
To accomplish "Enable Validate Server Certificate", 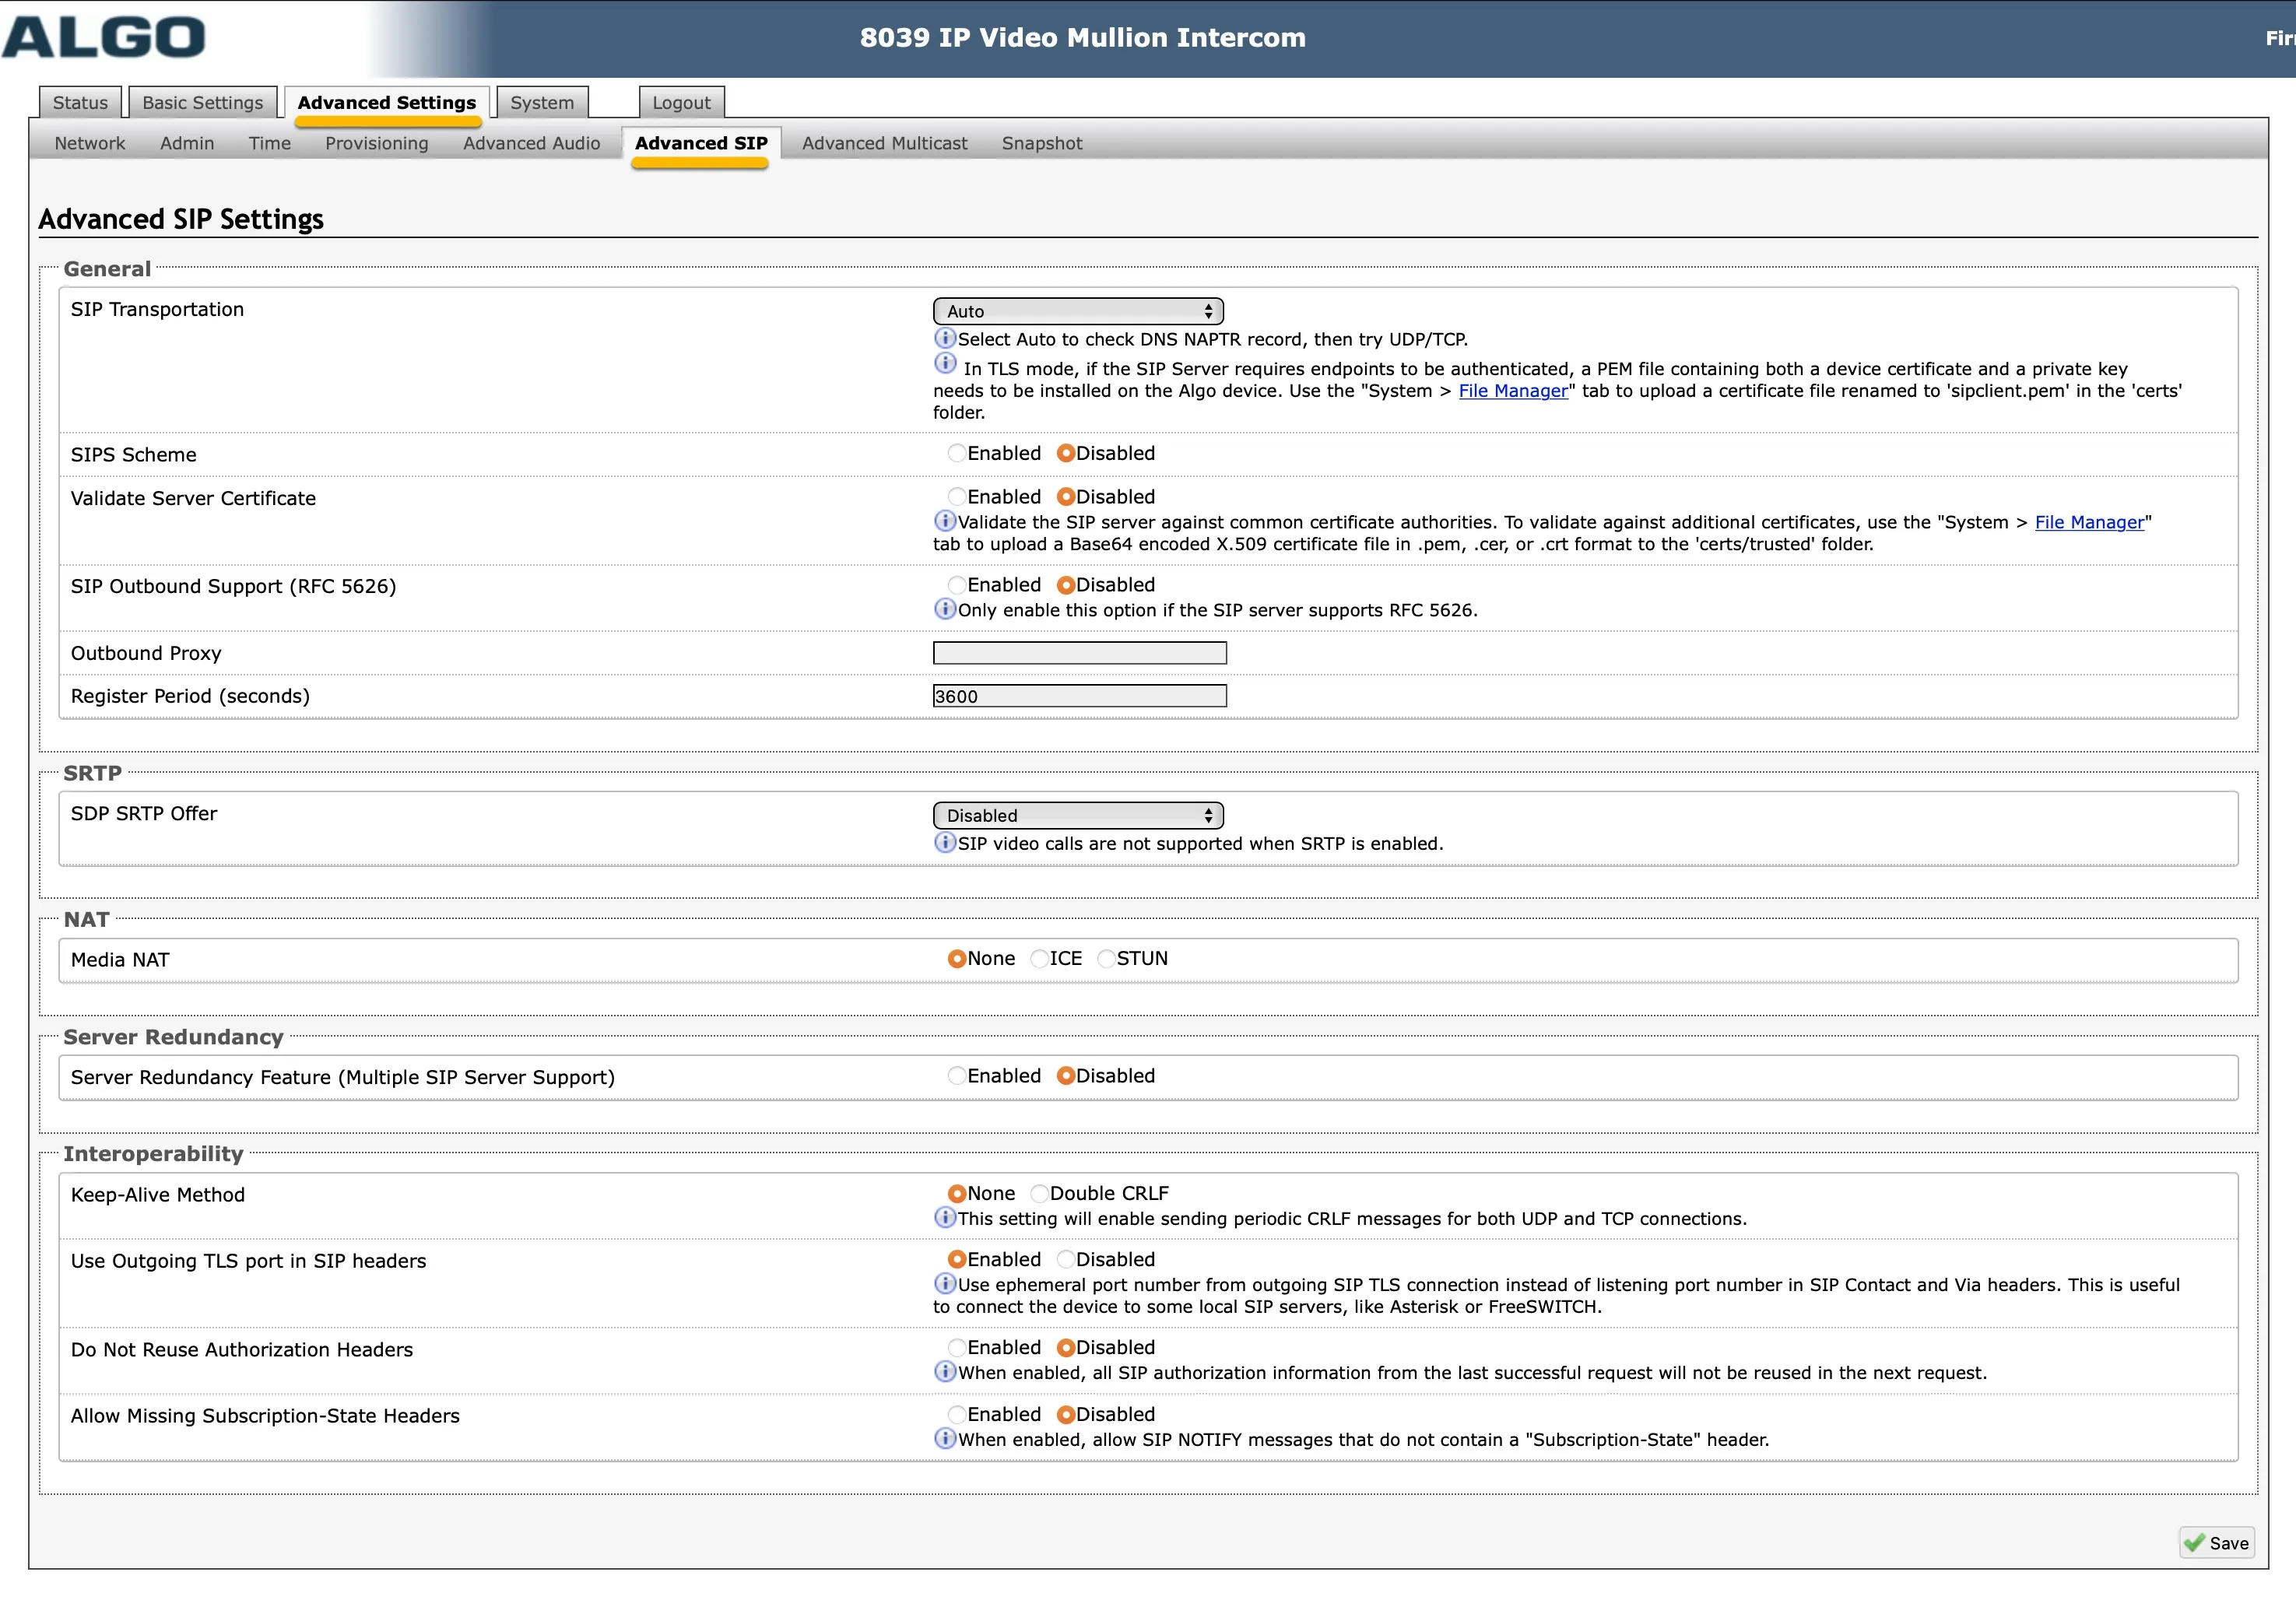I will tap(956, 497).
